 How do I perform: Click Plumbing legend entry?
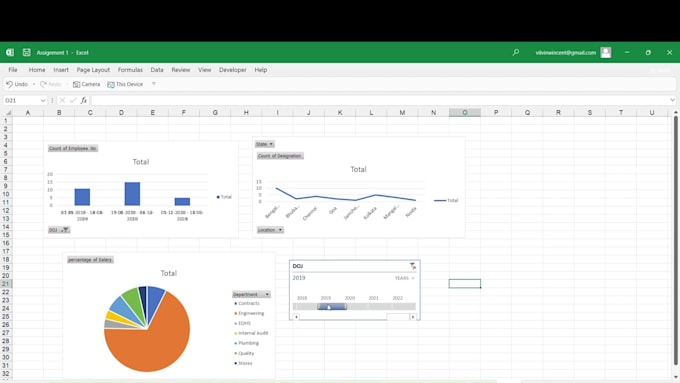(246, 343)
